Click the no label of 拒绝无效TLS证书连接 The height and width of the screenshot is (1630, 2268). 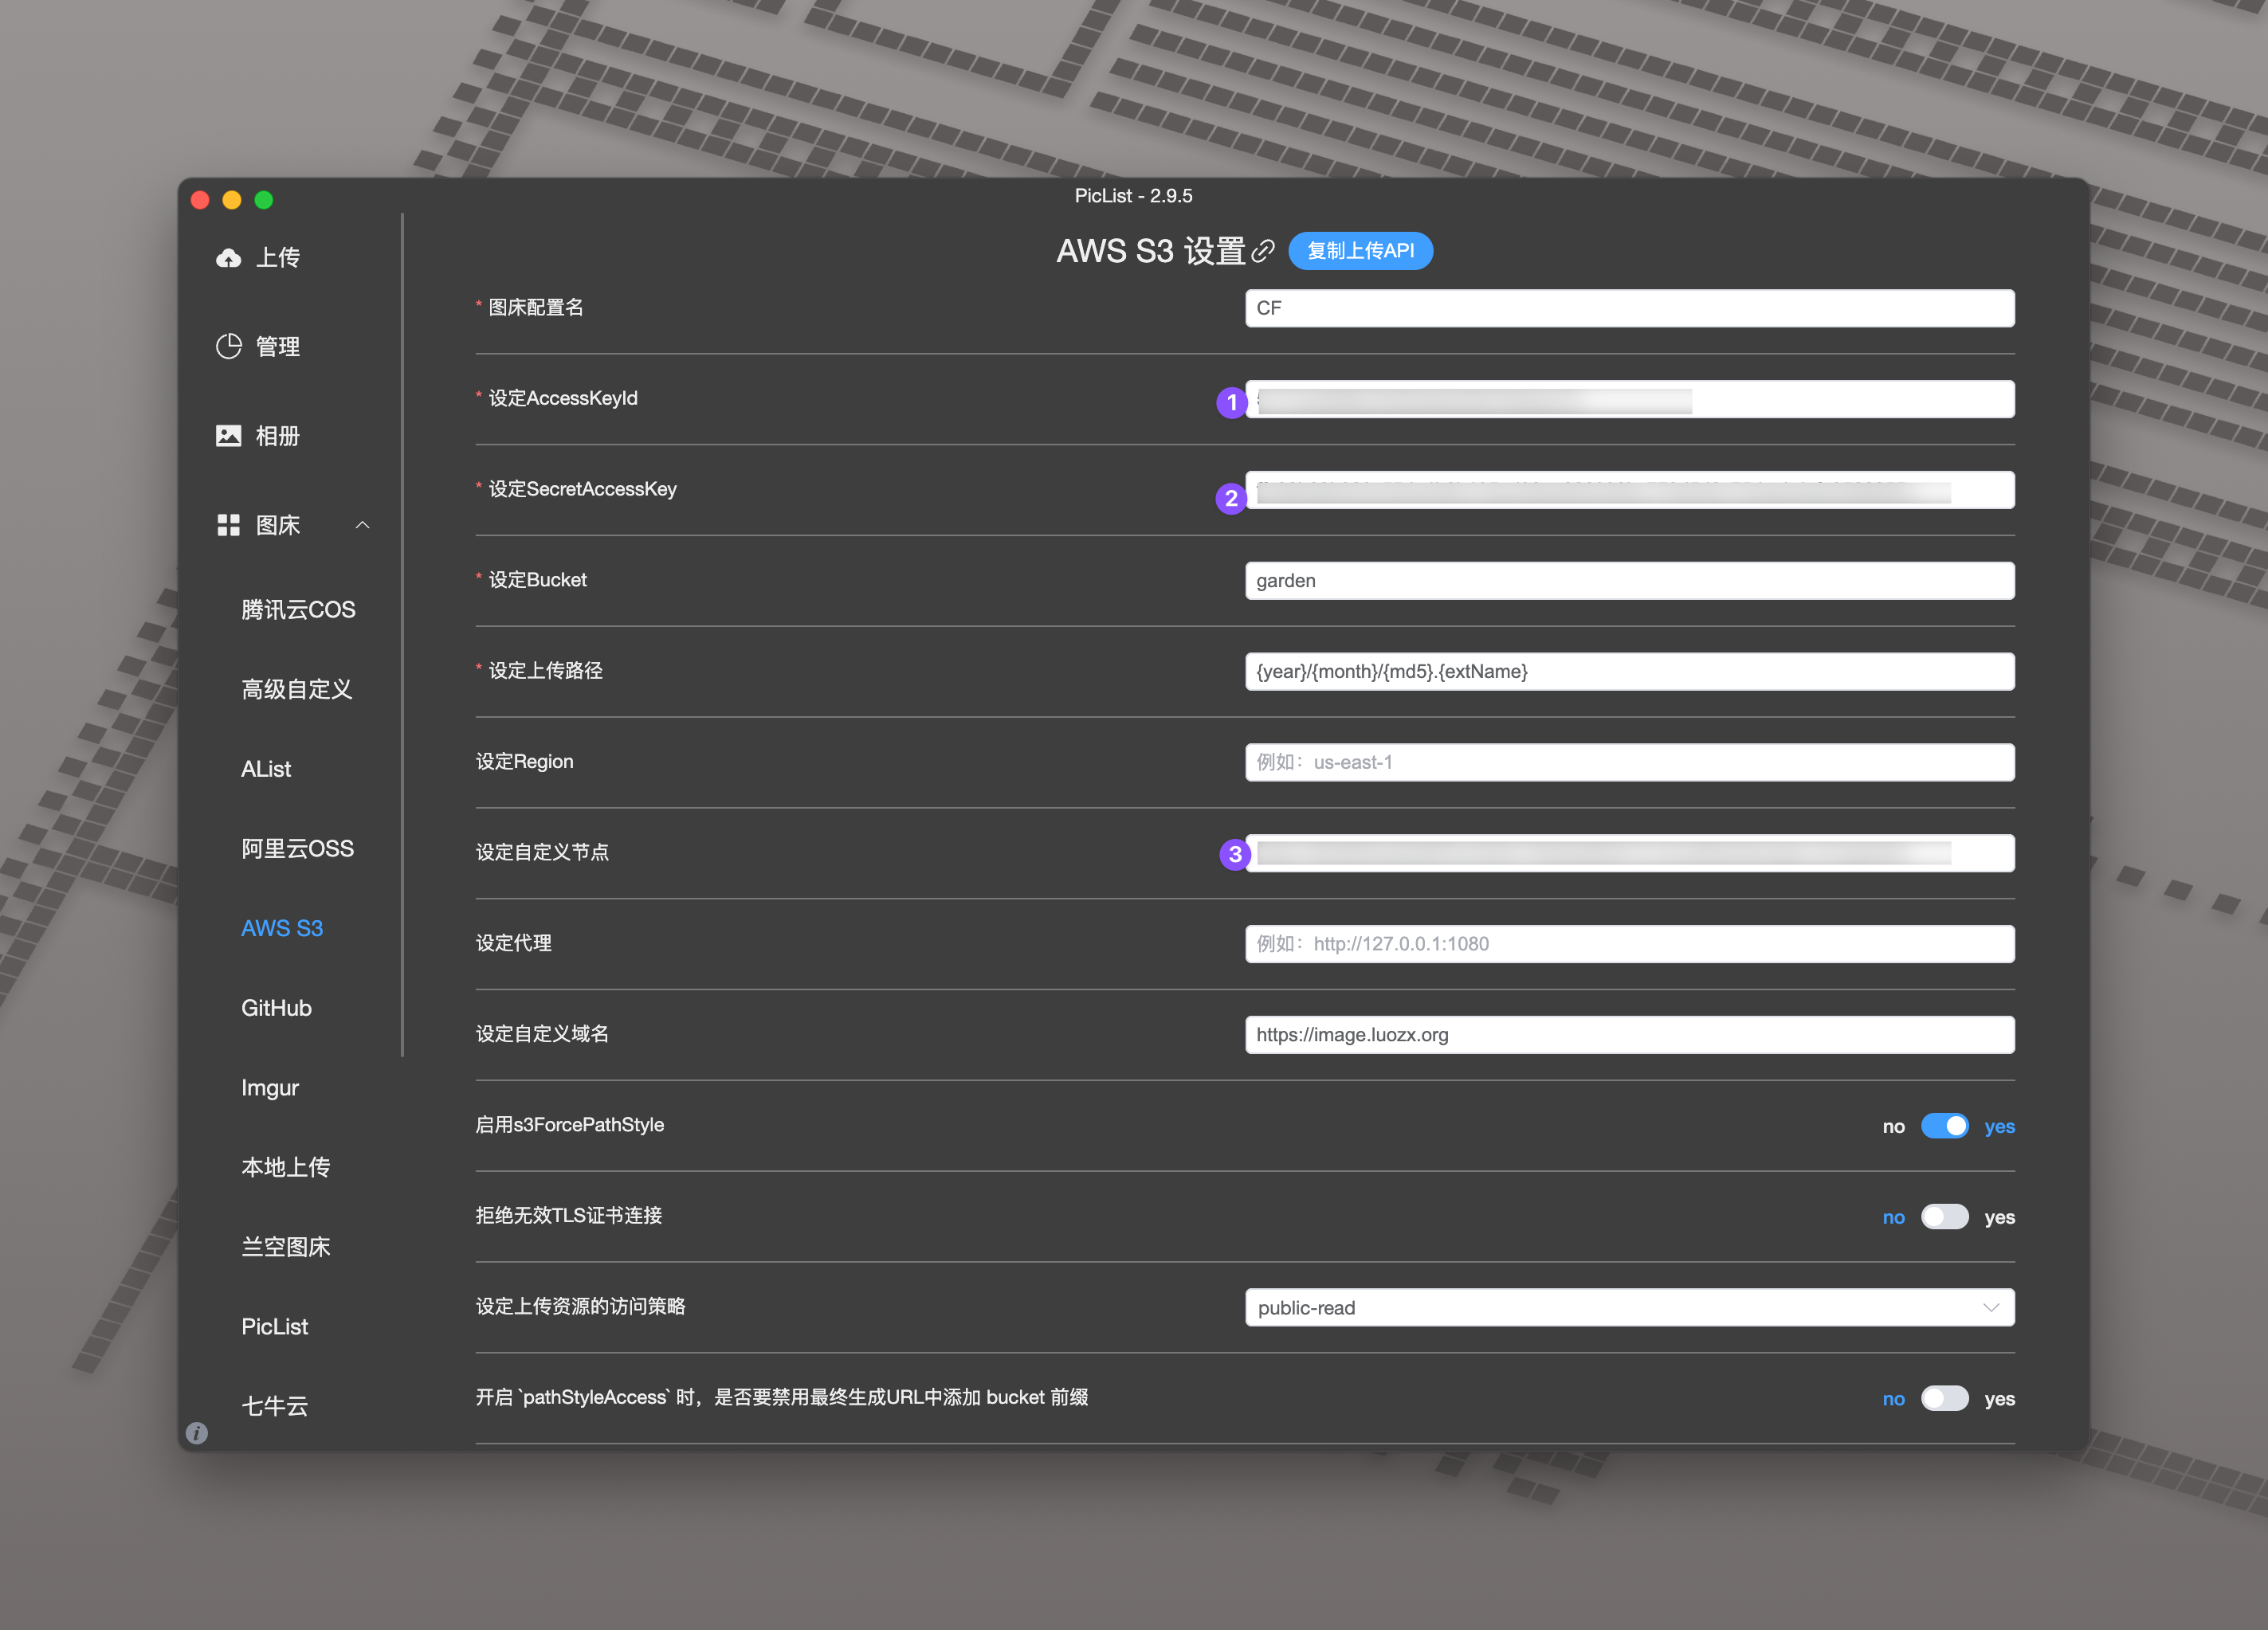coord(1893,1217)
